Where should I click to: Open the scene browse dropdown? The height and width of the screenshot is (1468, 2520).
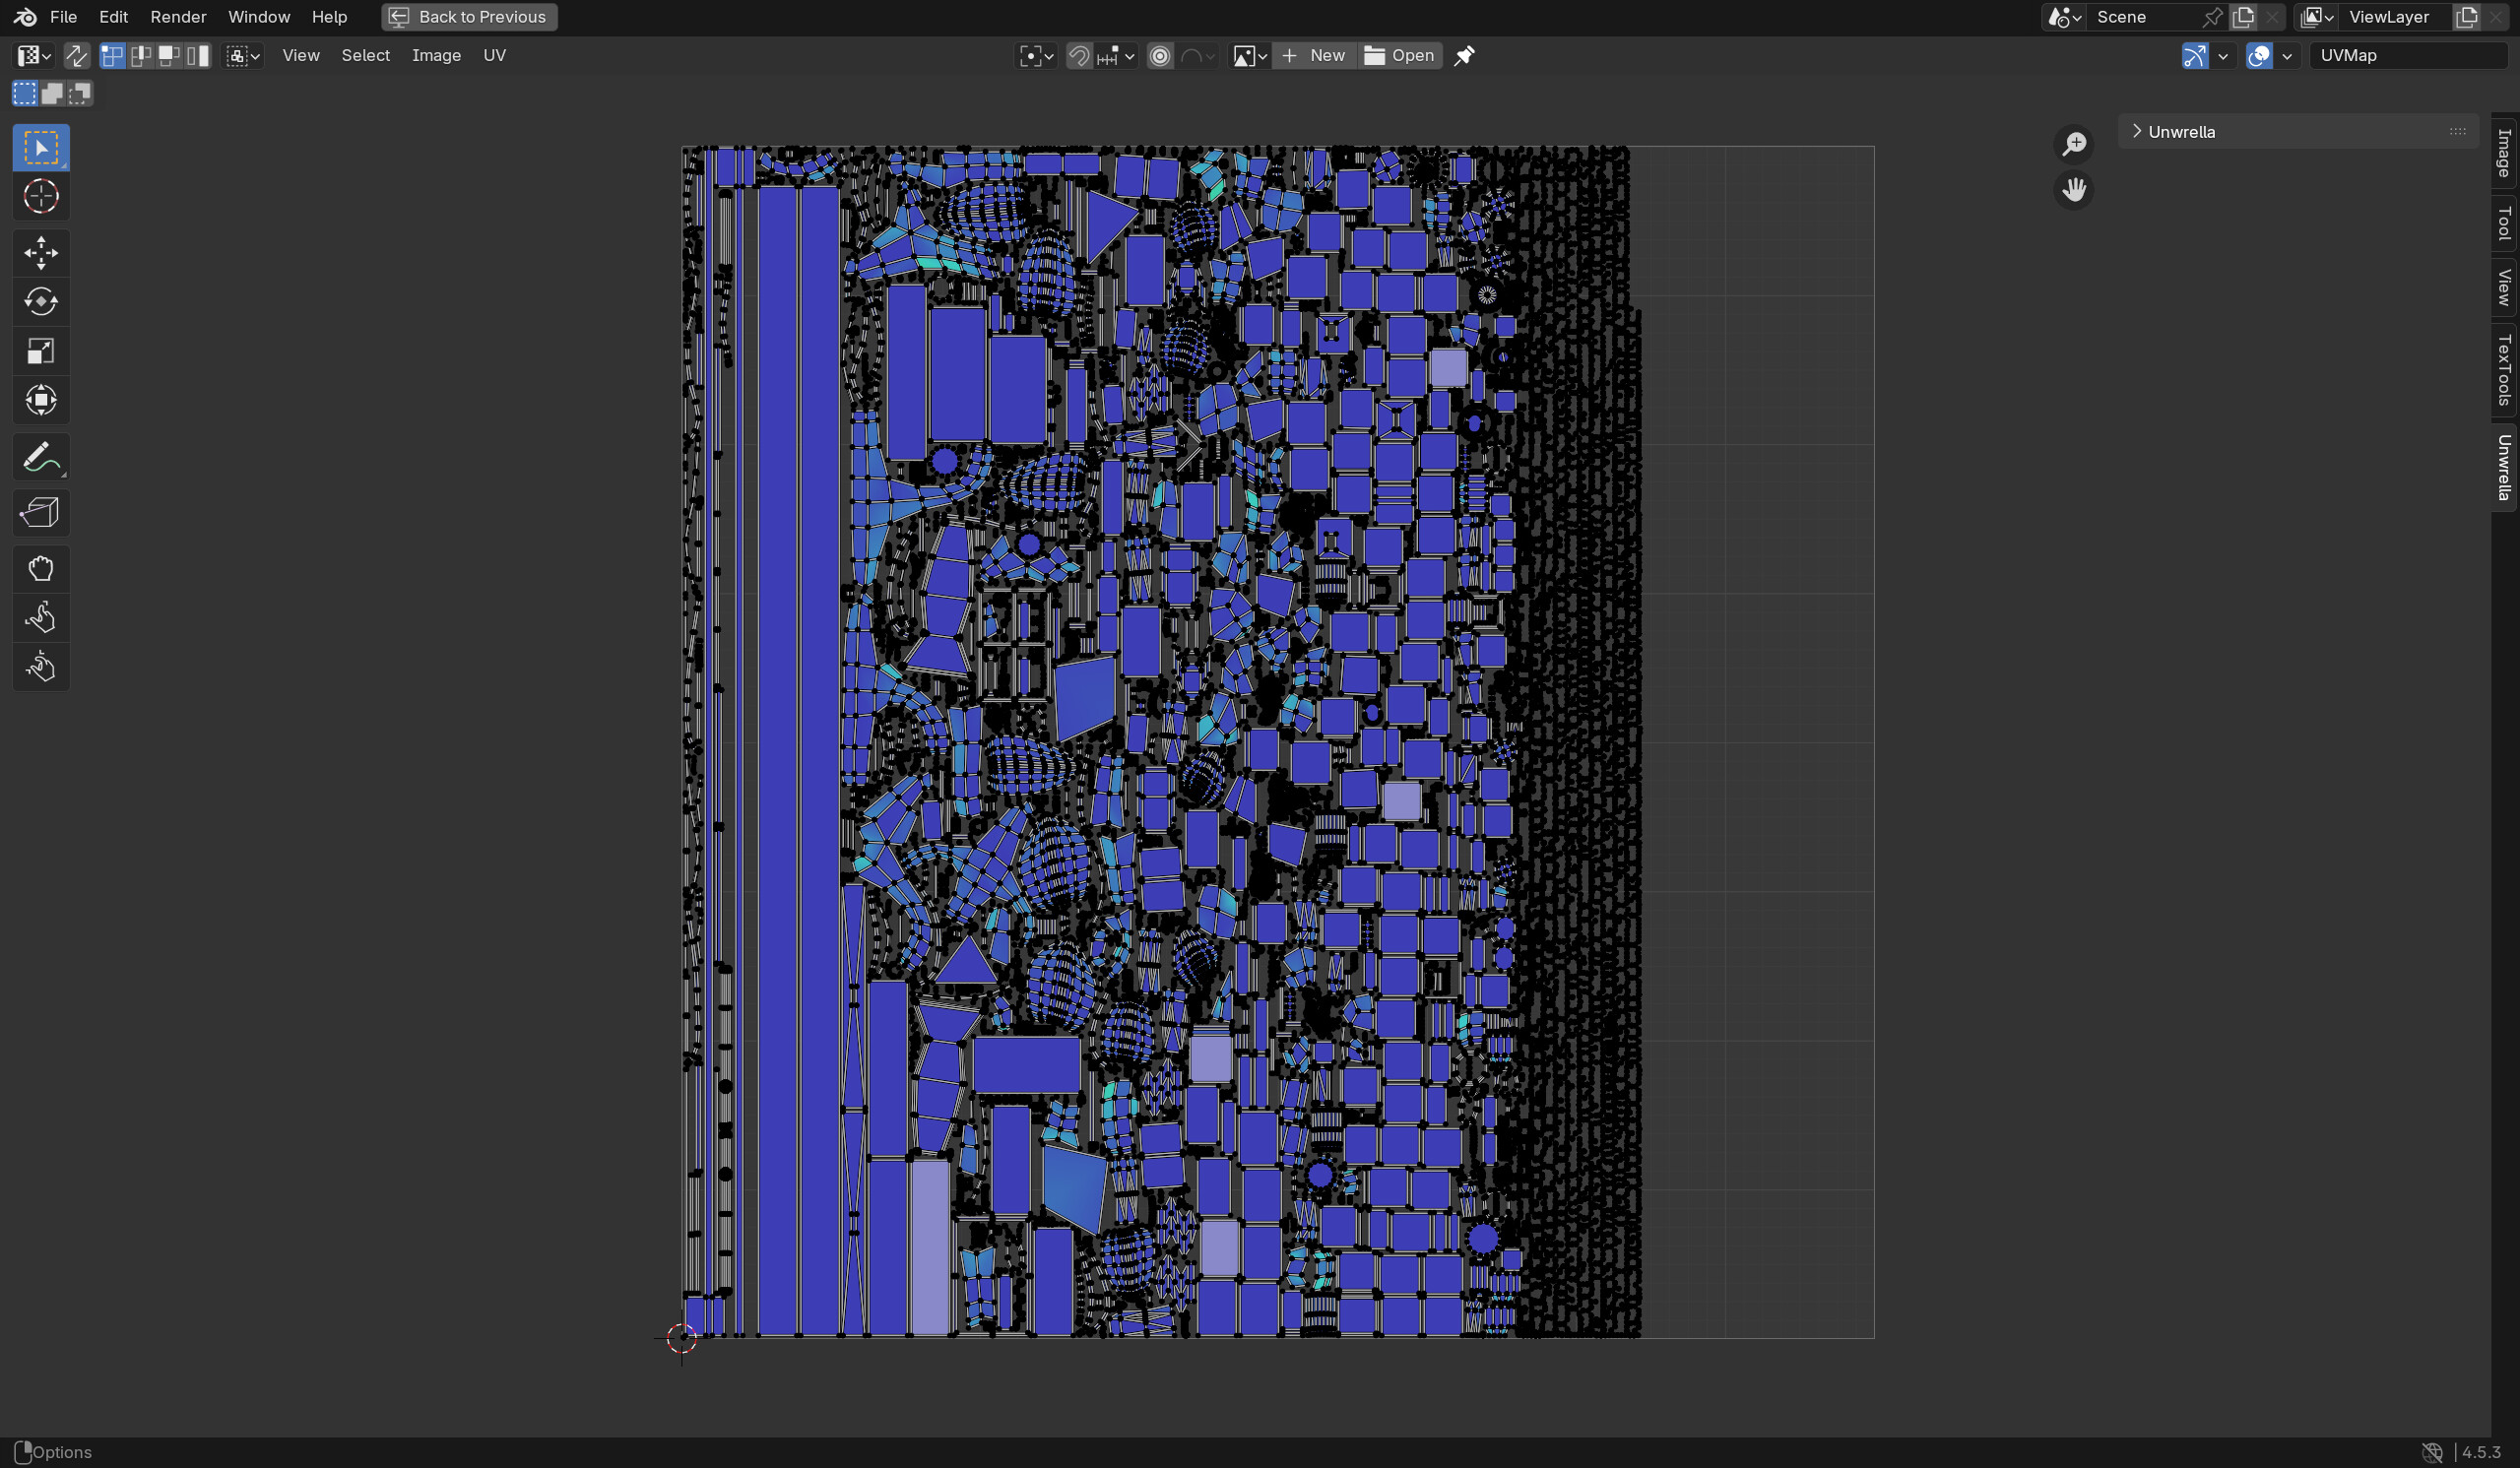pos(2064,17)
